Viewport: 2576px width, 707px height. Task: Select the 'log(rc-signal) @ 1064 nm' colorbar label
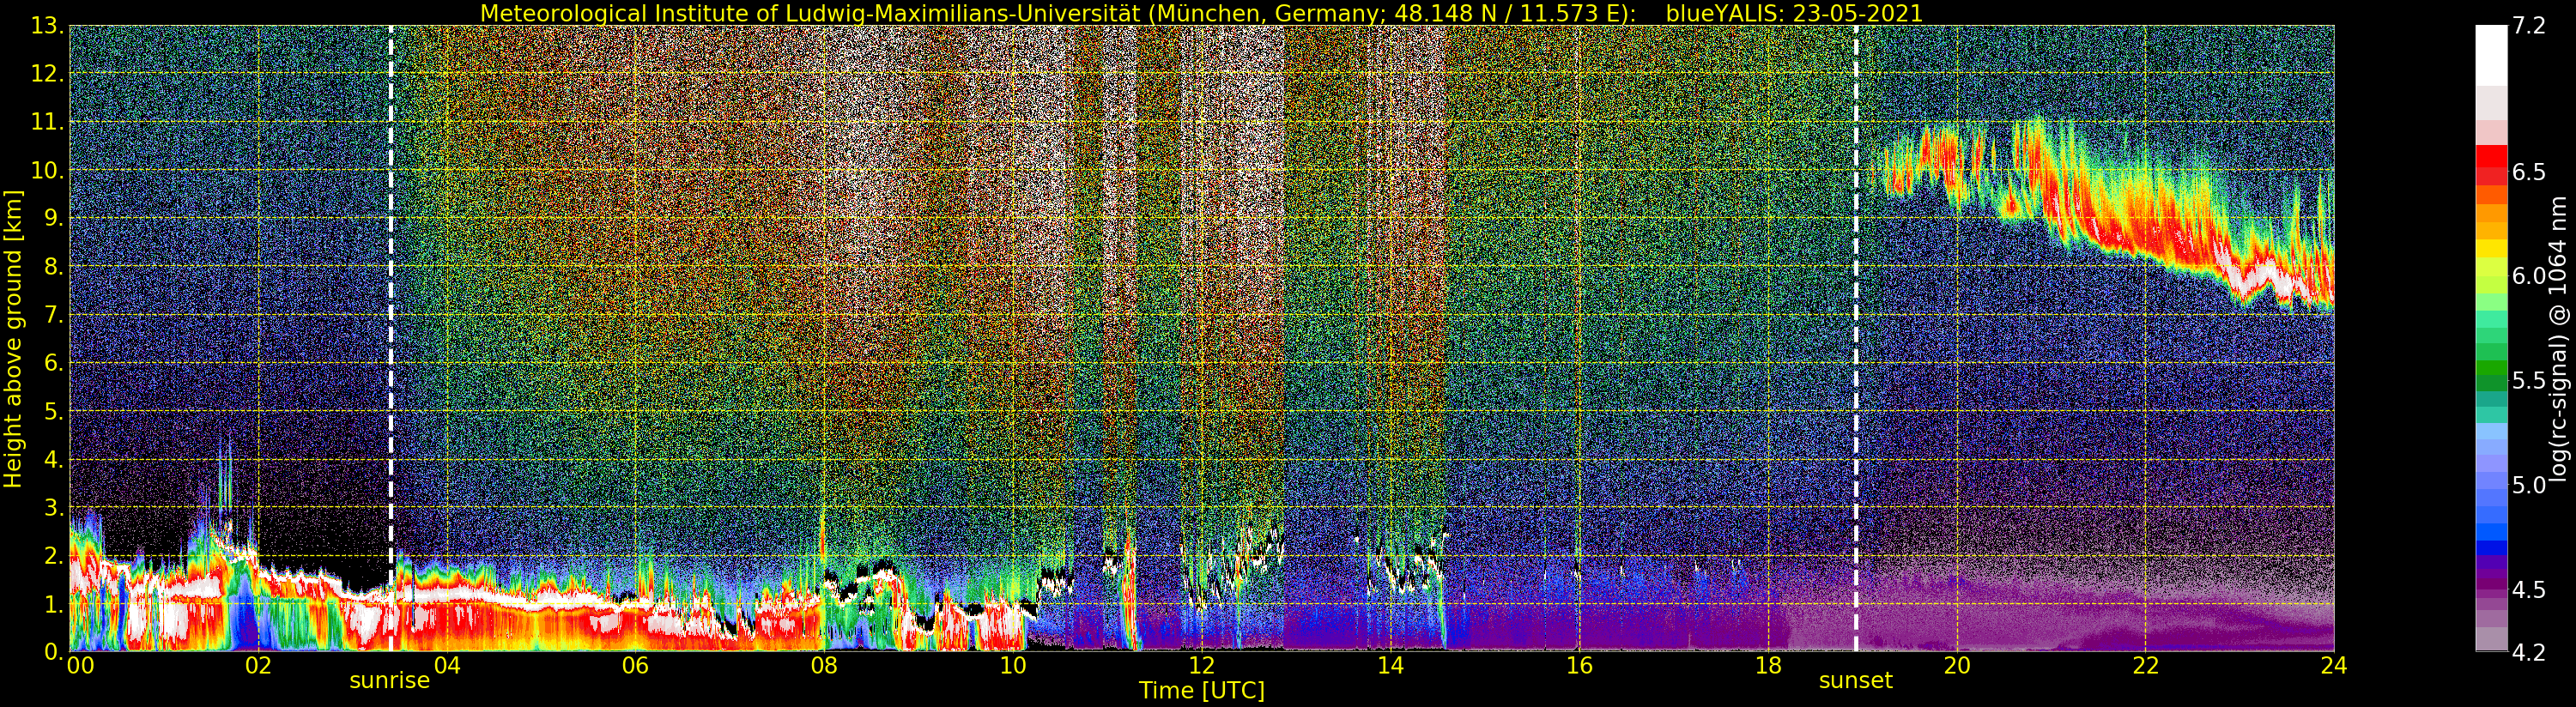[x=2559, y=338]
